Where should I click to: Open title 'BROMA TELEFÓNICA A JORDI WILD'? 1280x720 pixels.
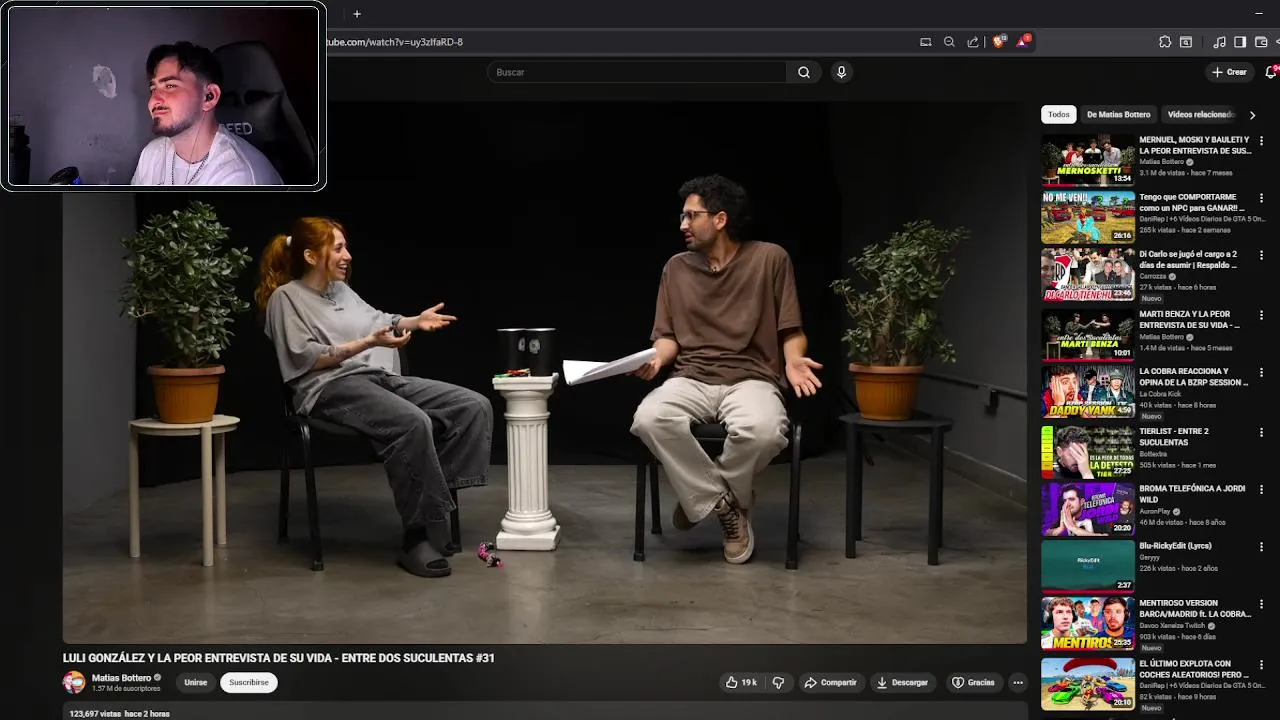click(1192, 493)
